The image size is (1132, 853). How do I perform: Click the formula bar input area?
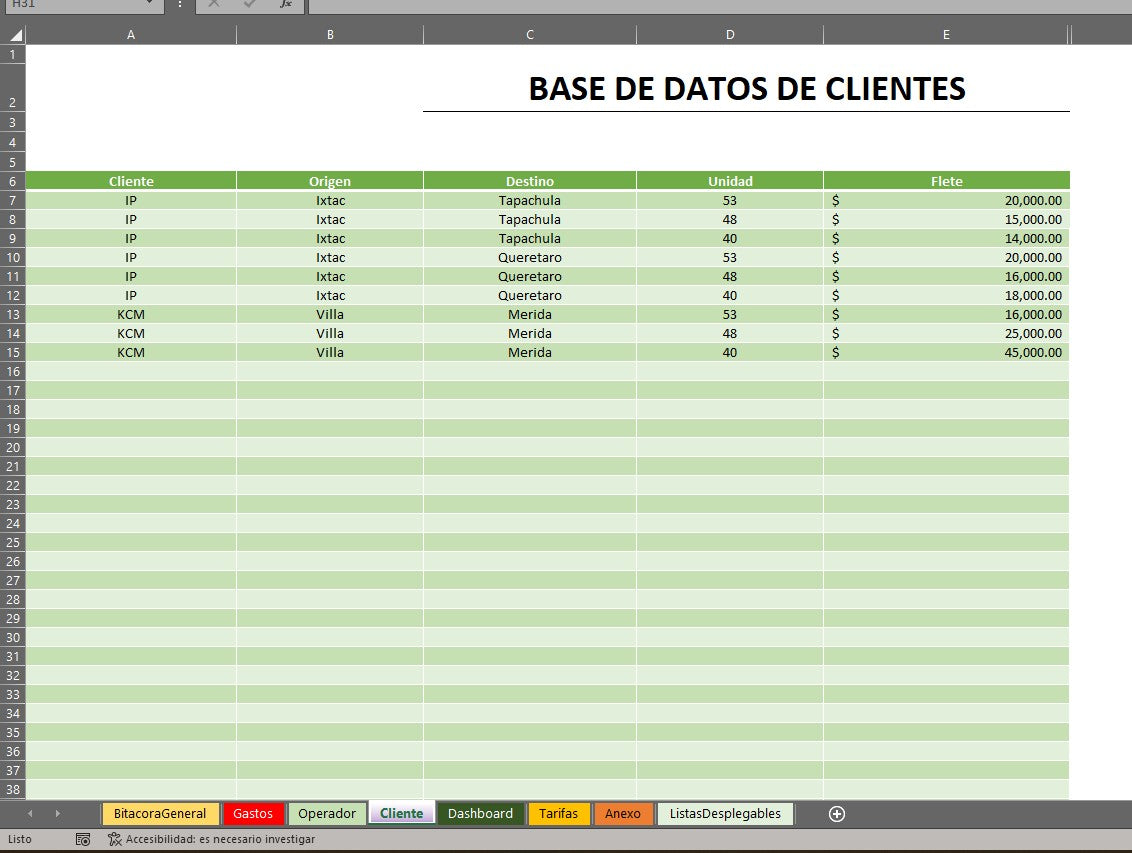coord(720,4)
